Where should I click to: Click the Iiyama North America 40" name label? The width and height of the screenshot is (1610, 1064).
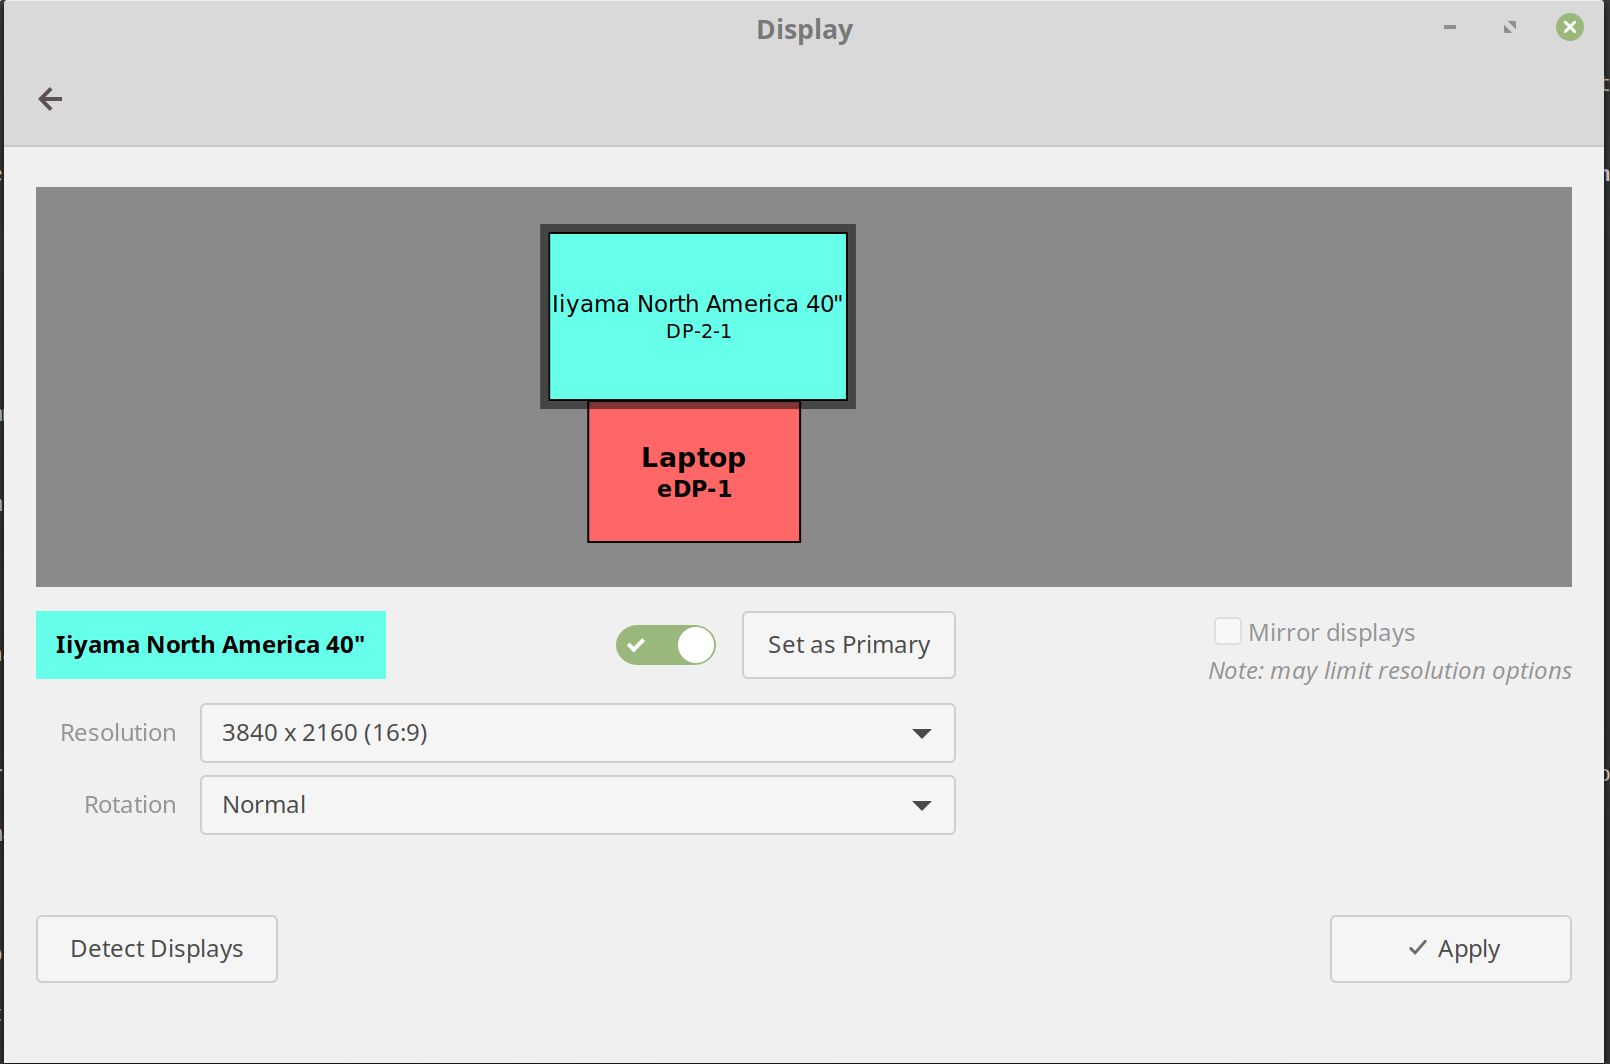tap(211, 645)
